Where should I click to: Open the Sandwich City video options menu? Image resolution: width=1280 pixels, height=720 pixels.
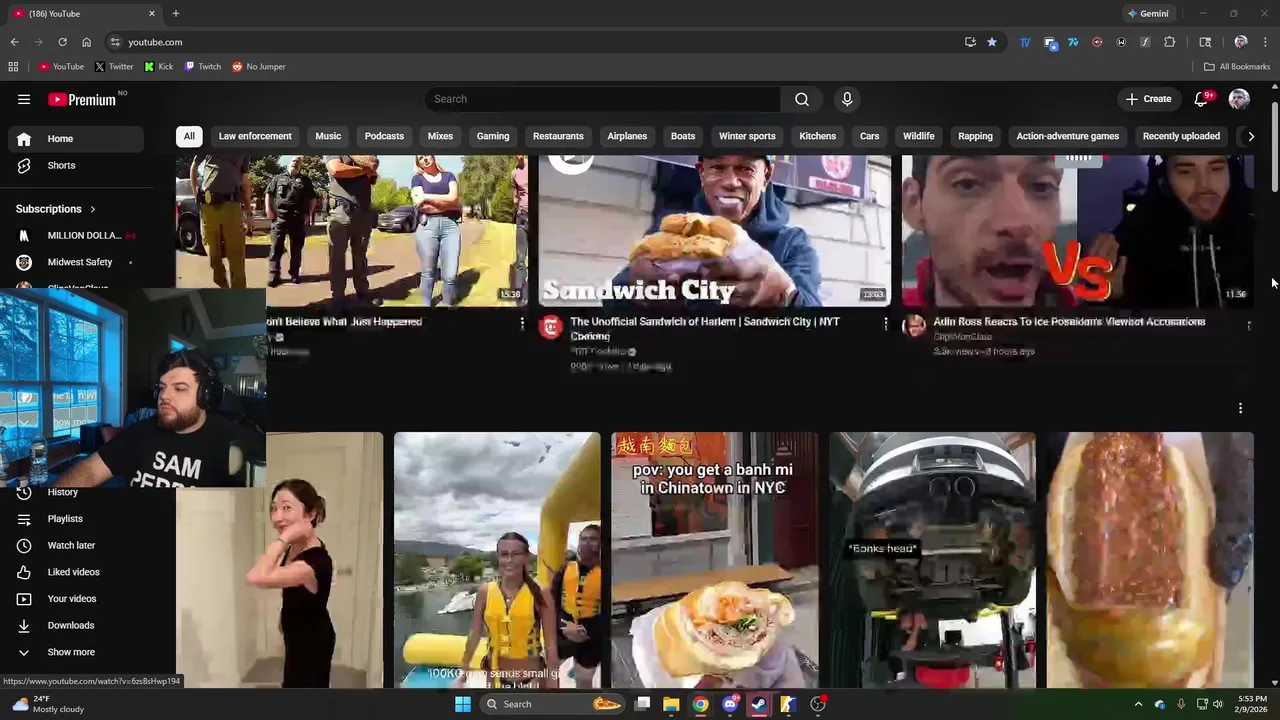885,324
